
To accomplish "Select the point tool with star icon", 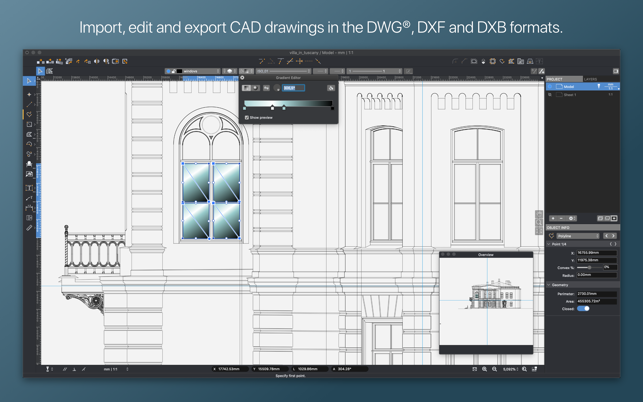I will click(x=29, y=94).
